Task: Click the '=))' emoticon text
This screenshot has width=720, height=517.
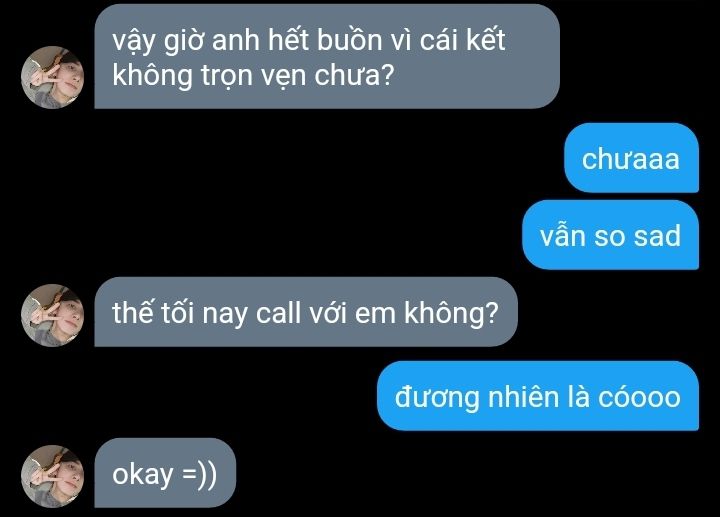Action: 199,474
